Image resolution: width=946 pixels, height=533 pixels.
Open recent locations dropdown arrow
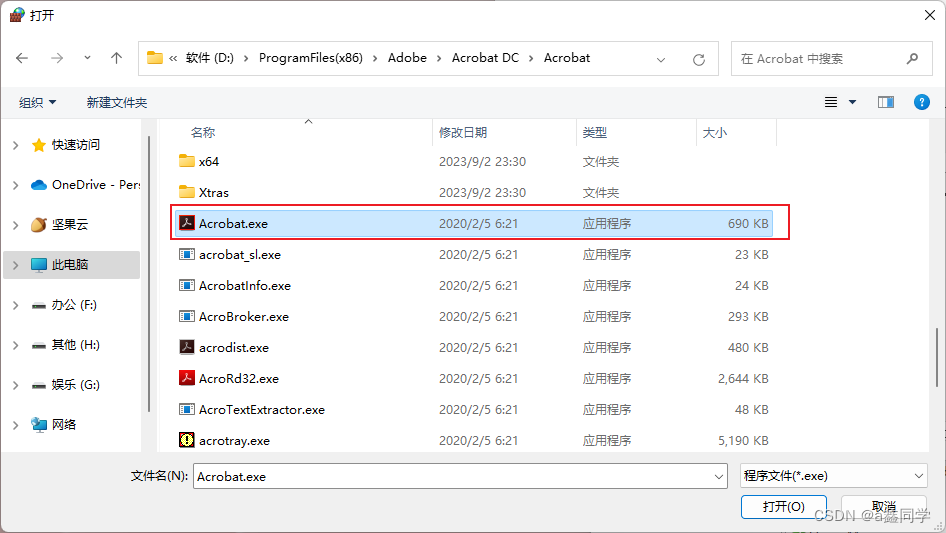87,58
